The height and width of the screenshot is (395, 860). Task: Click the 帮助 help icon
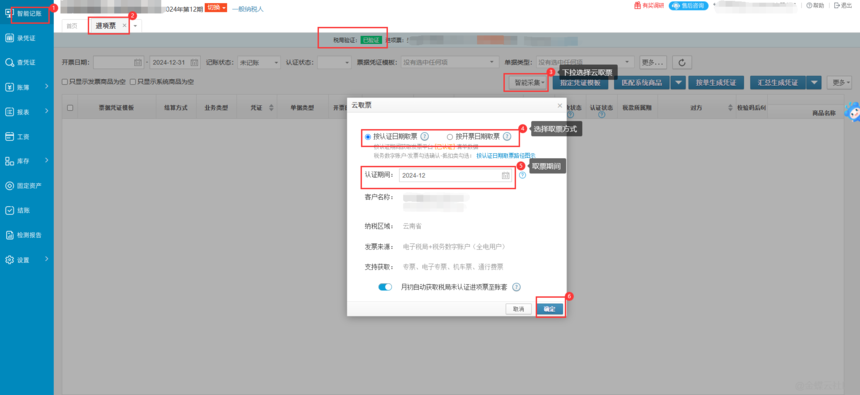pos(815,5)
